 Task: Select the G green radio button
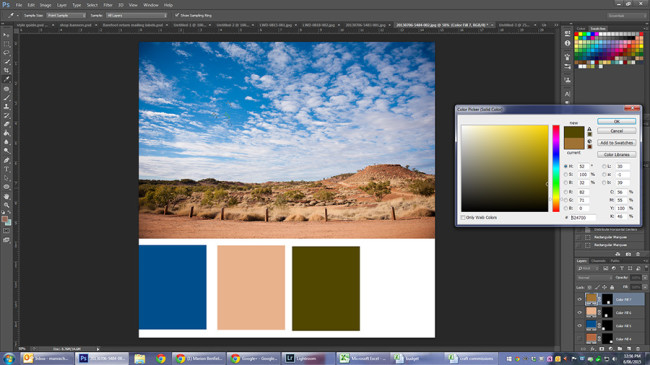tap(566, 200)
